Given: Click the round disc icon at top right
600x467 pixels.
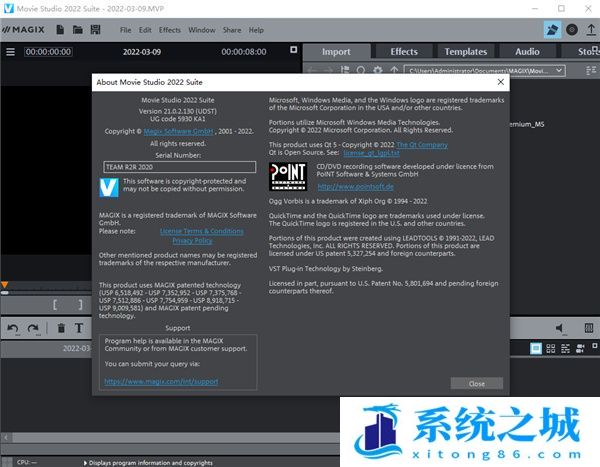Looking at the screenshot, I should 572,29.
